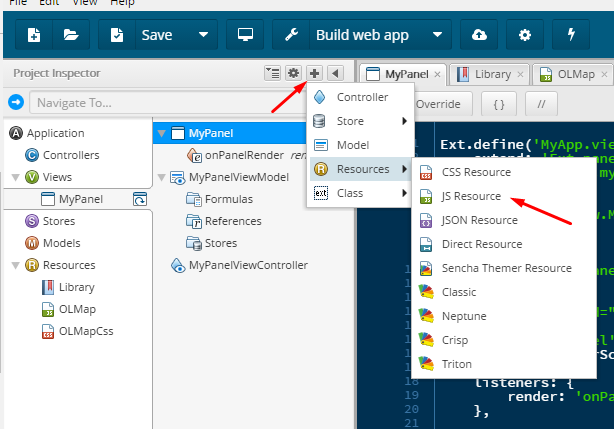
Task: Click the blue Navigate arrow icon
Action: pyautogui.click(x=16, y=103)
